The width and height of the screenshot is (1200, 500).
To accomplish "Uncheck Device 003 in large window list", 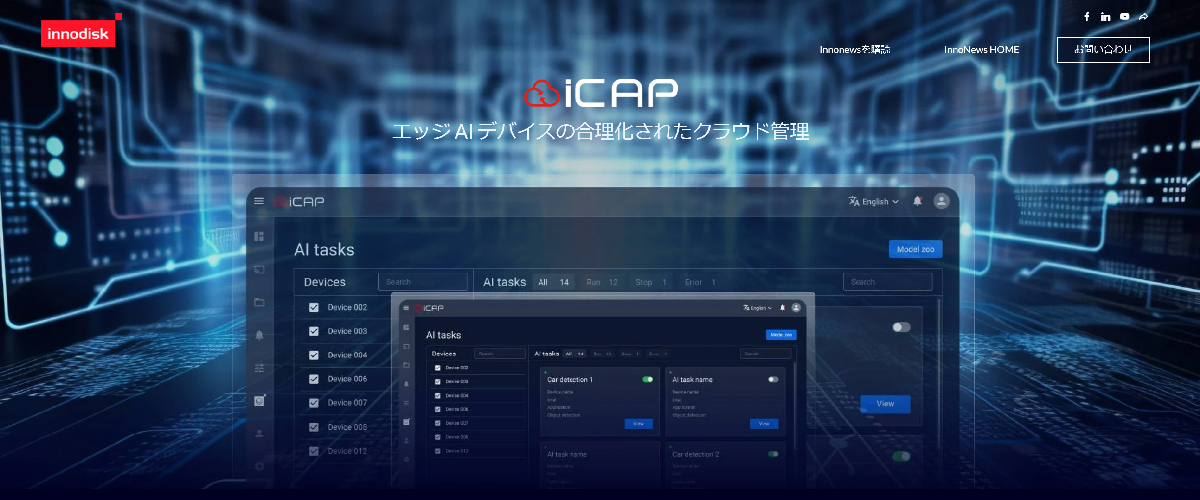I will 314,331.
